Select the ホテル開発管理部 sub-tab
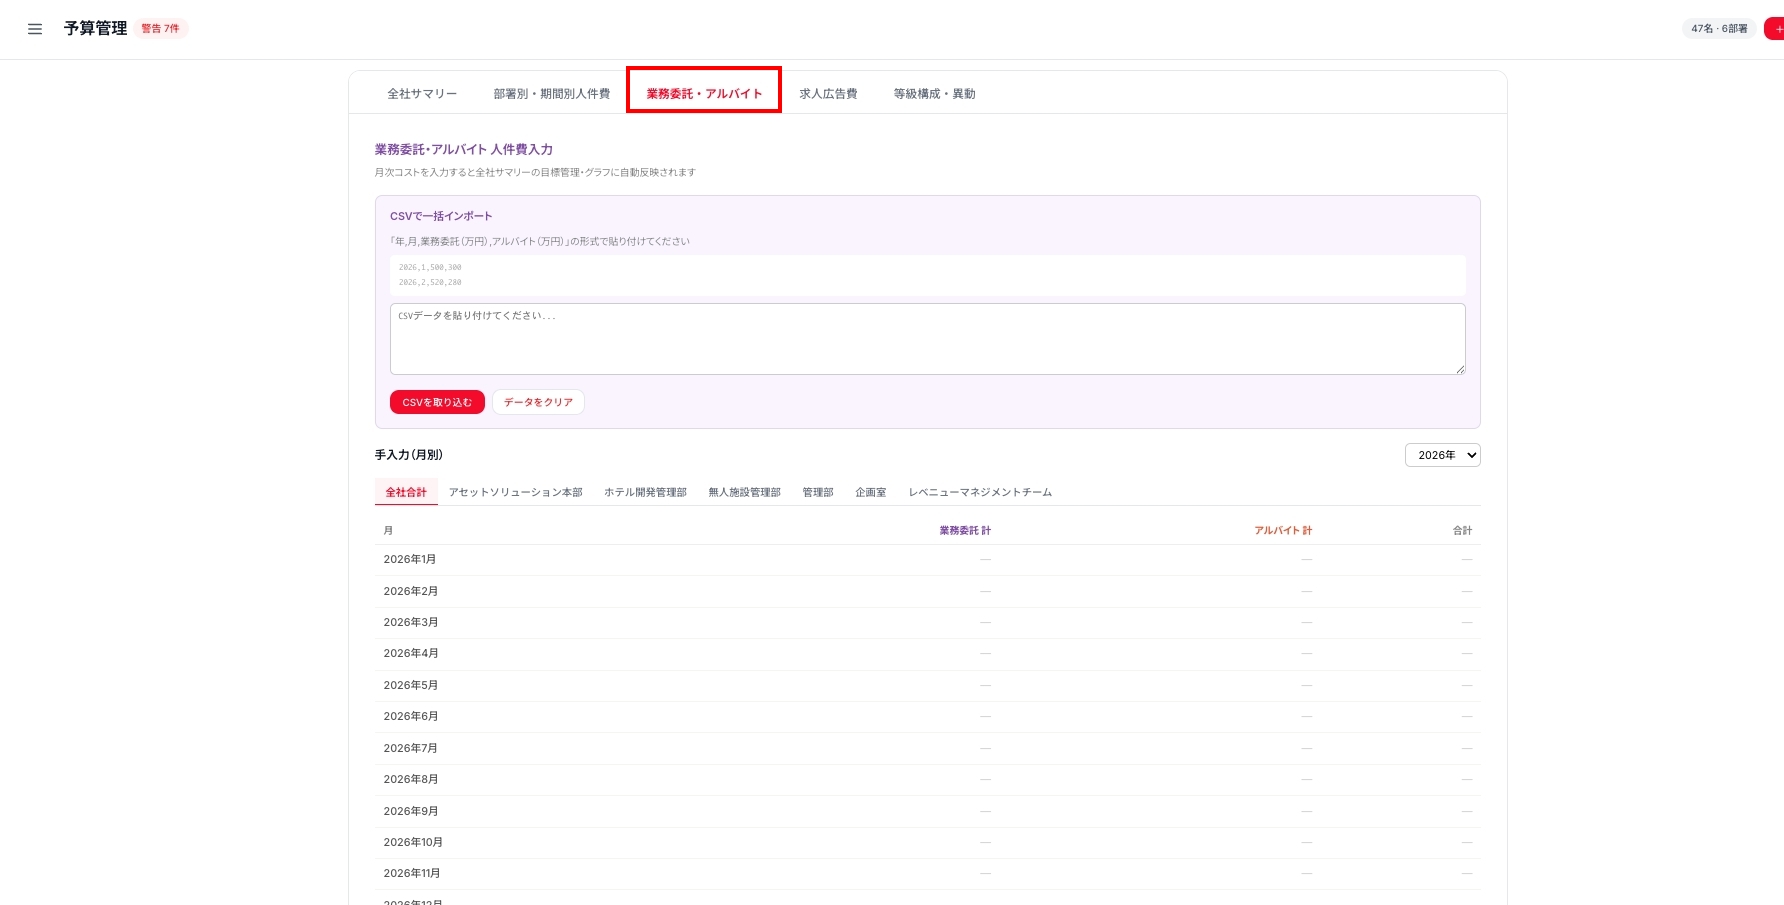Screen dimensions: 1784x905 (x=645, y=492)
